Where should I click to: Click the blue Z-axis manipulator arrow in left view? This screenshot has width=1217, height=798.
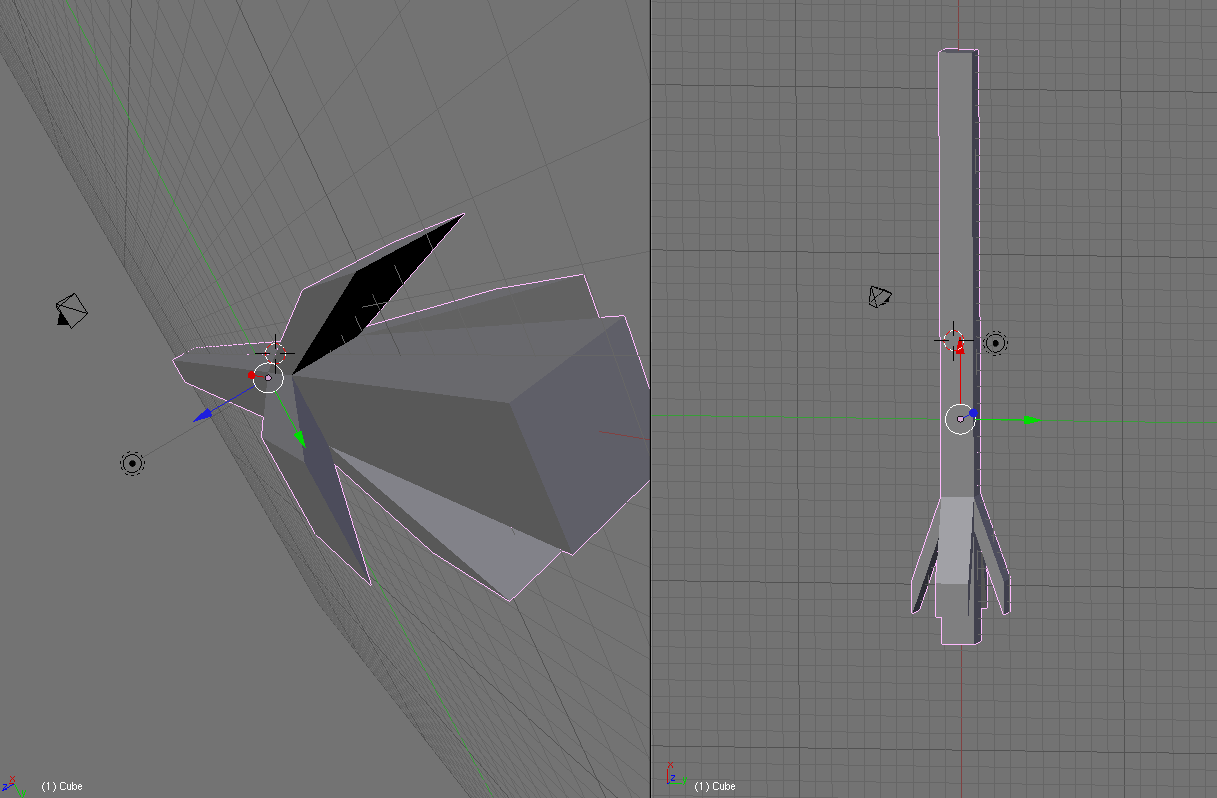203,414
